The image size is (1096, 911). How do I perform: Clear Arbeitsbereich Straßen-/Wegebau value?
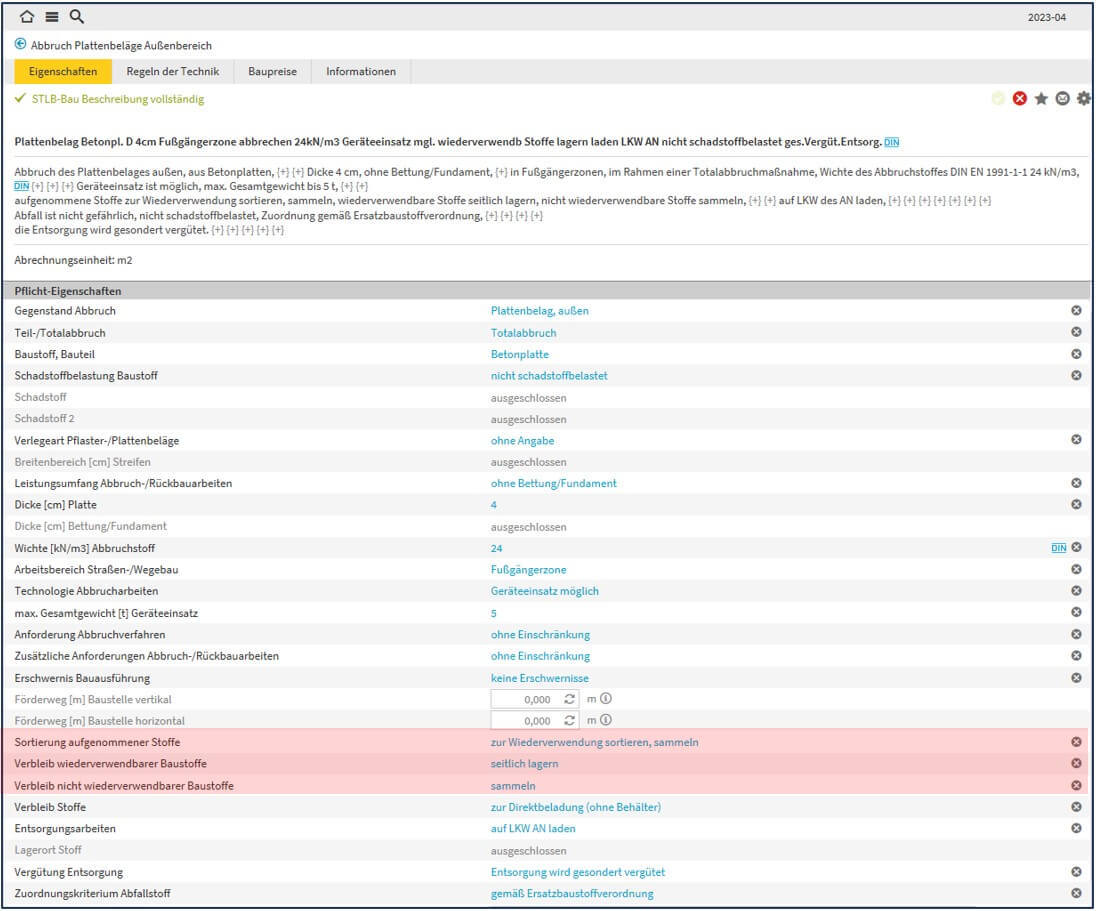(x=1076, y=569)
